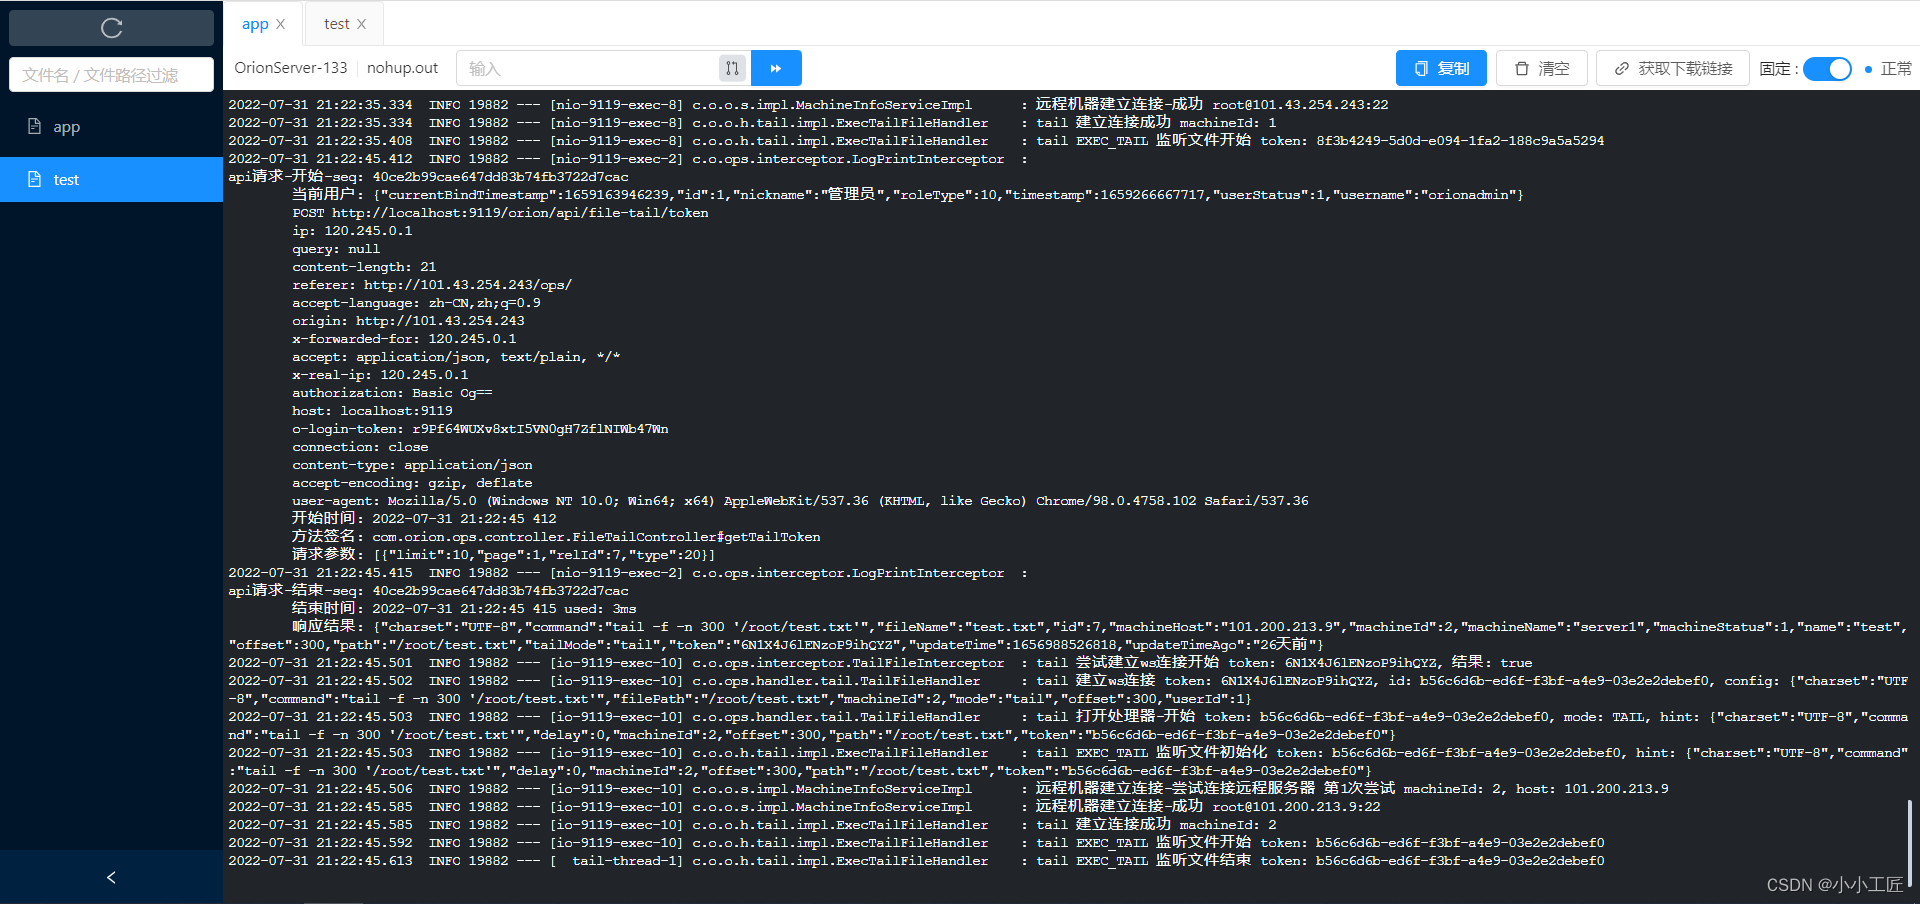
Task: Disable the 固定 pin toggle
Action: point(1829,68)
